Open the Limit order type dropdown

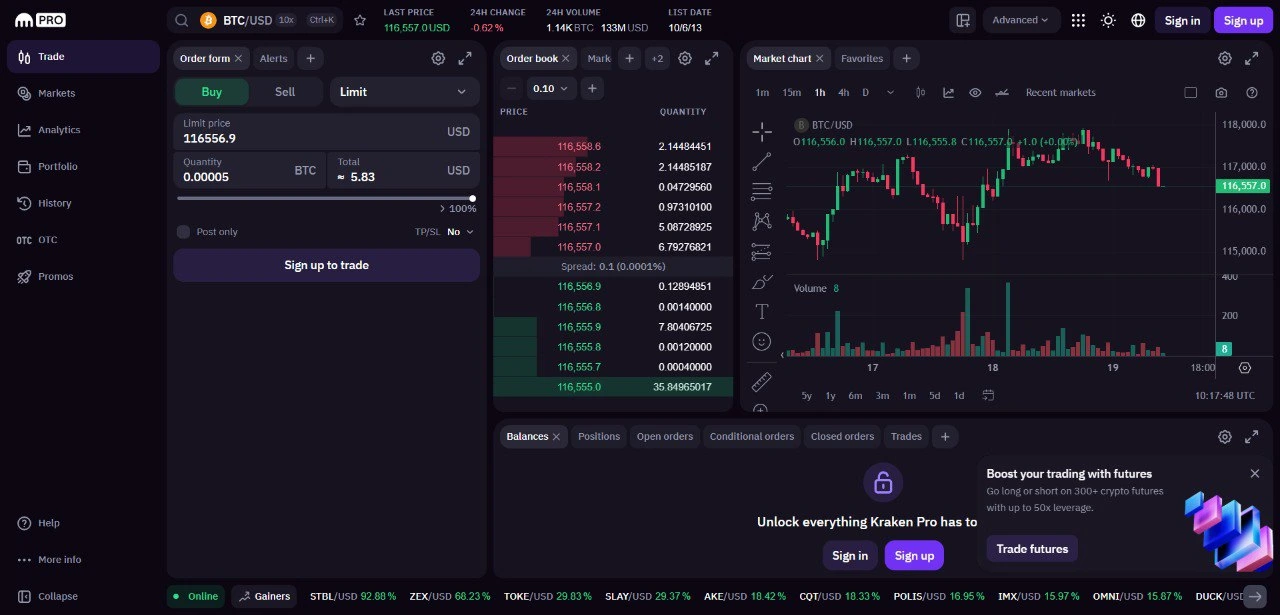tap(403, 92)
